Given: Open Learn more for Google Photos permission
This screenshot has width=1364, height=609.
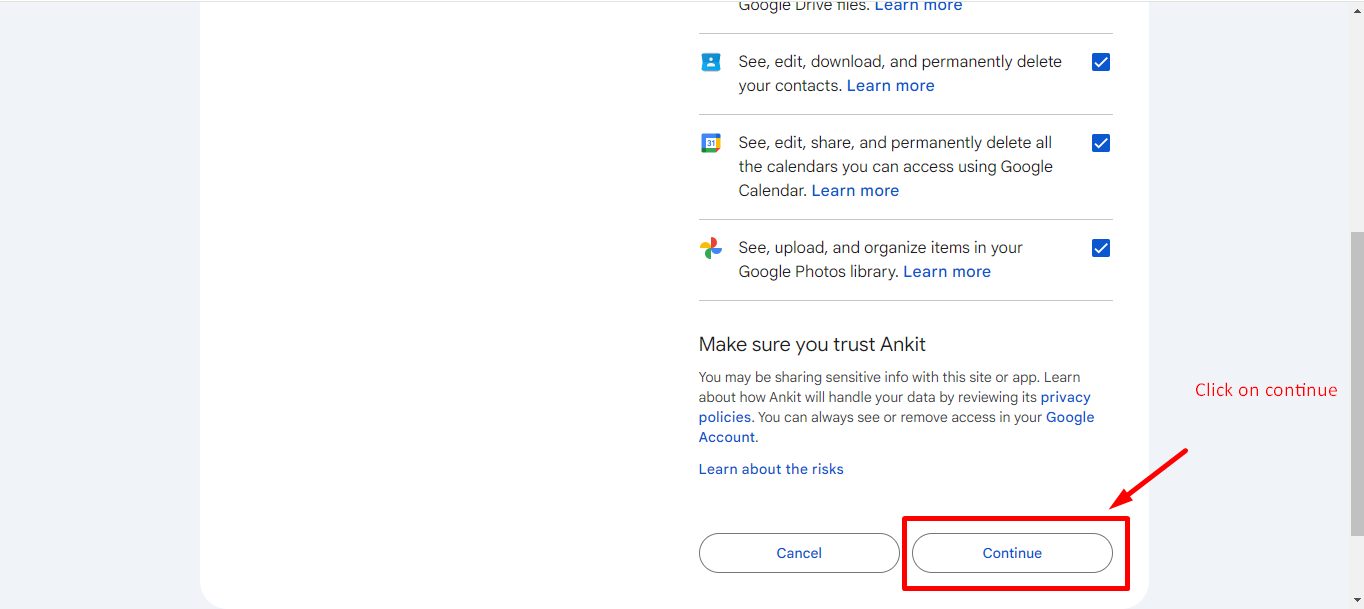Looking at the screenshot, I should 946,272.
